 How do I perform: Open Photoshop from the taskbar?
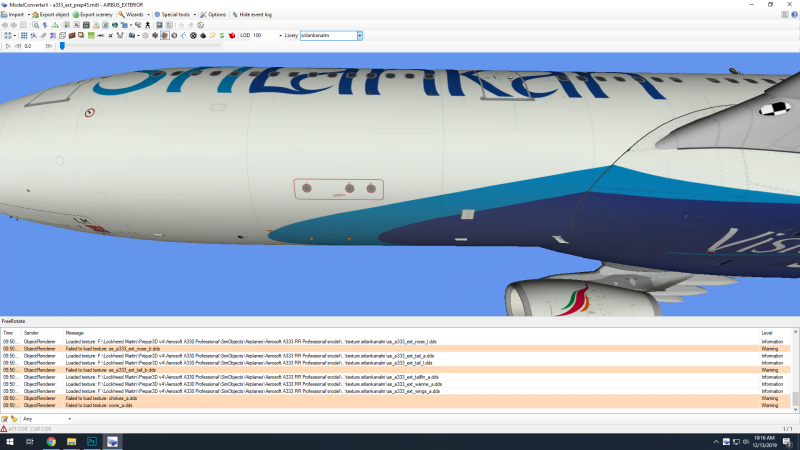92,442
